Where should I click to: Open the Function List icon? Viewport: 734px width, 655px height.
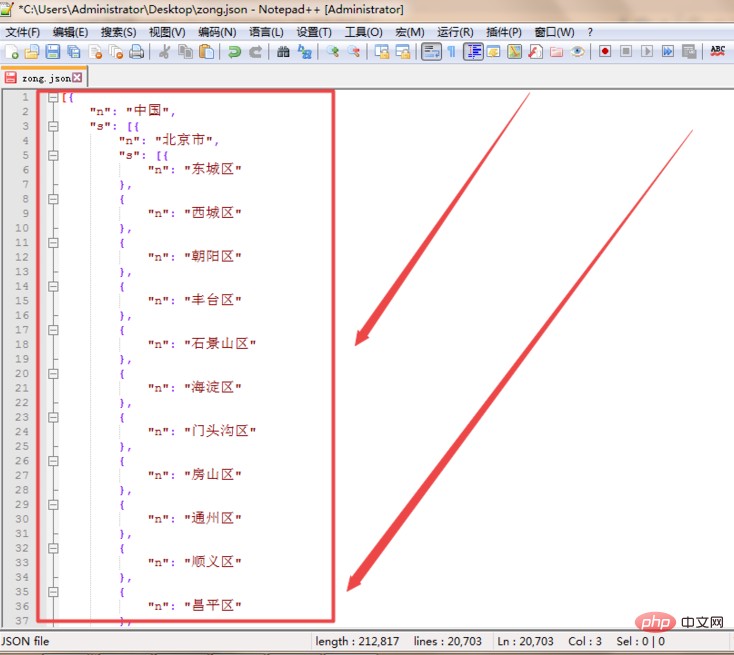[535, 52]
